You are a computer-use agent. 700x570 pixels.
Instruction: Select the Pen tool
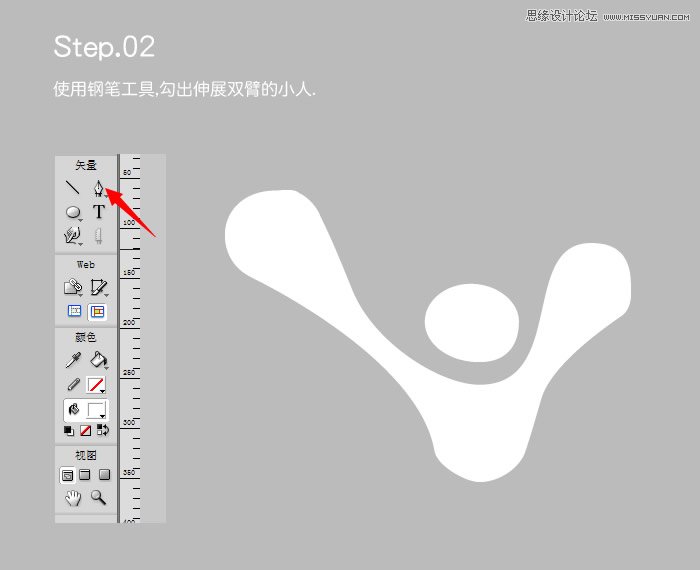click(x=98, y=187)
